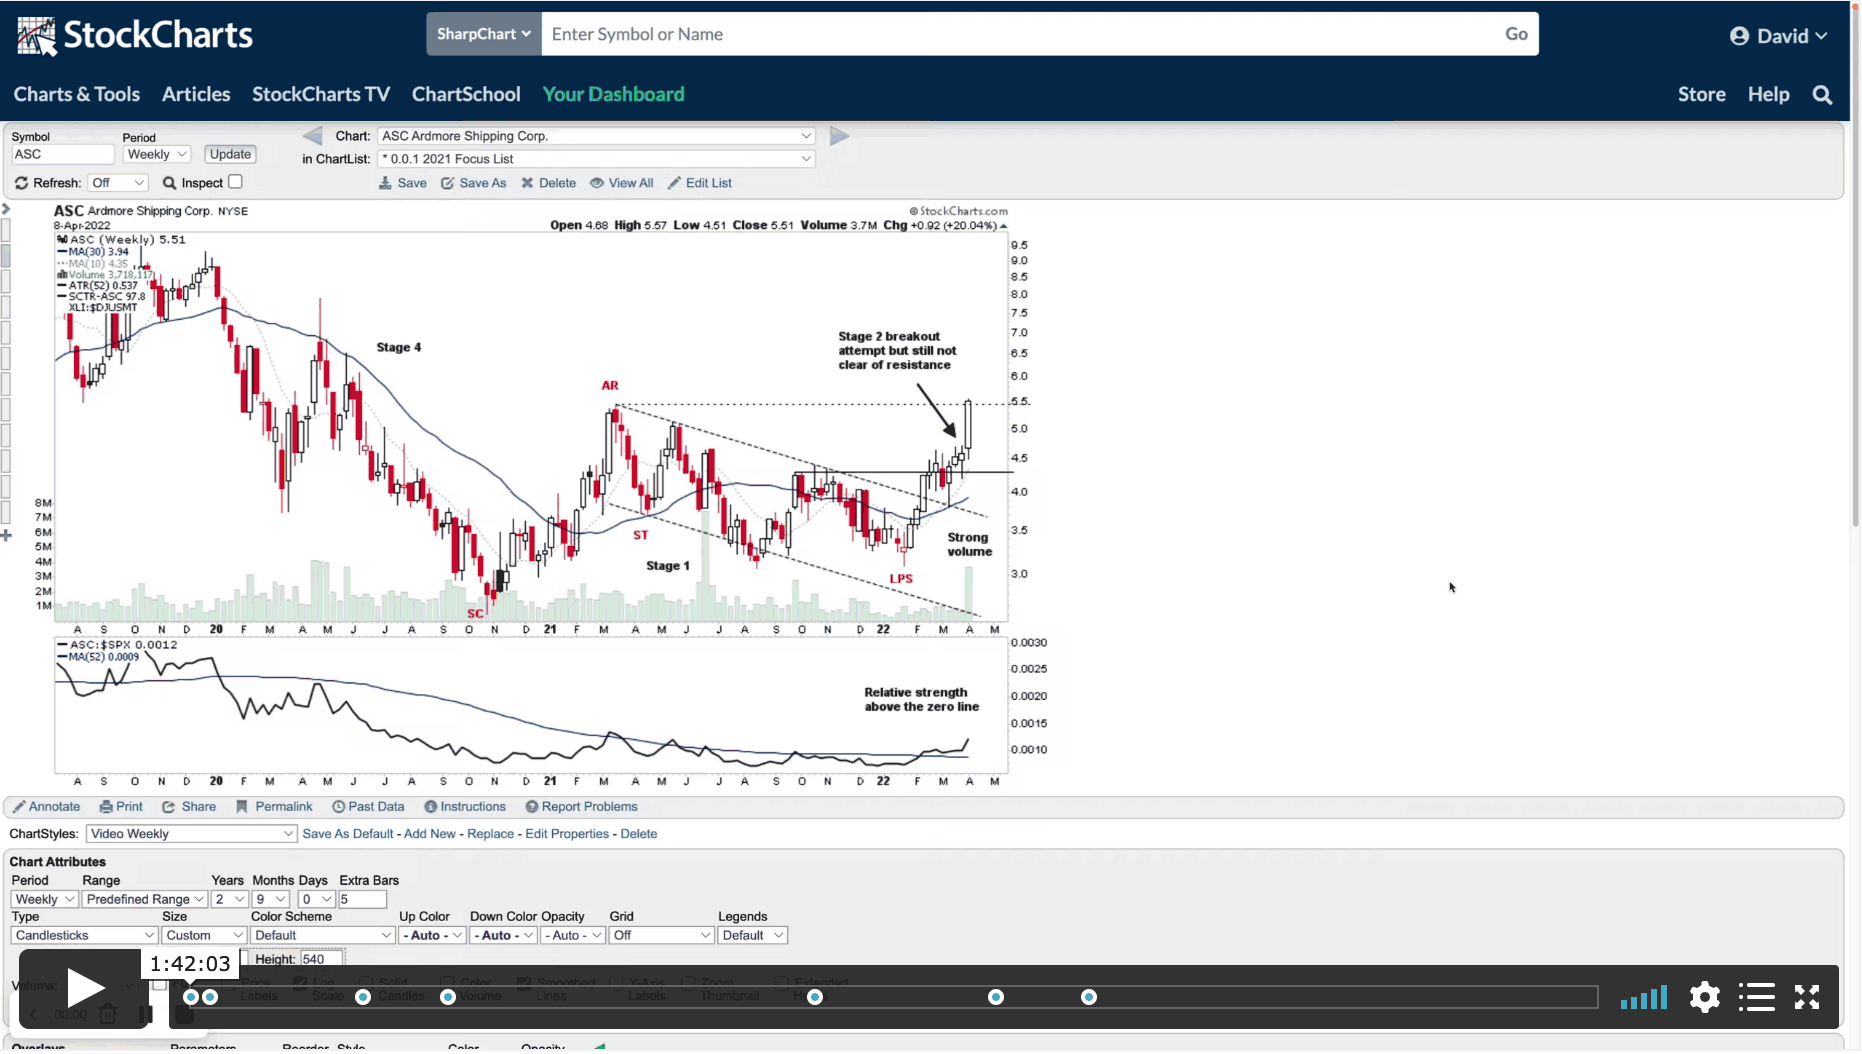This screenshot has height=1054, width=1862.
Task: Open the Grid Off dropdown
Action: tap(661, 936)
